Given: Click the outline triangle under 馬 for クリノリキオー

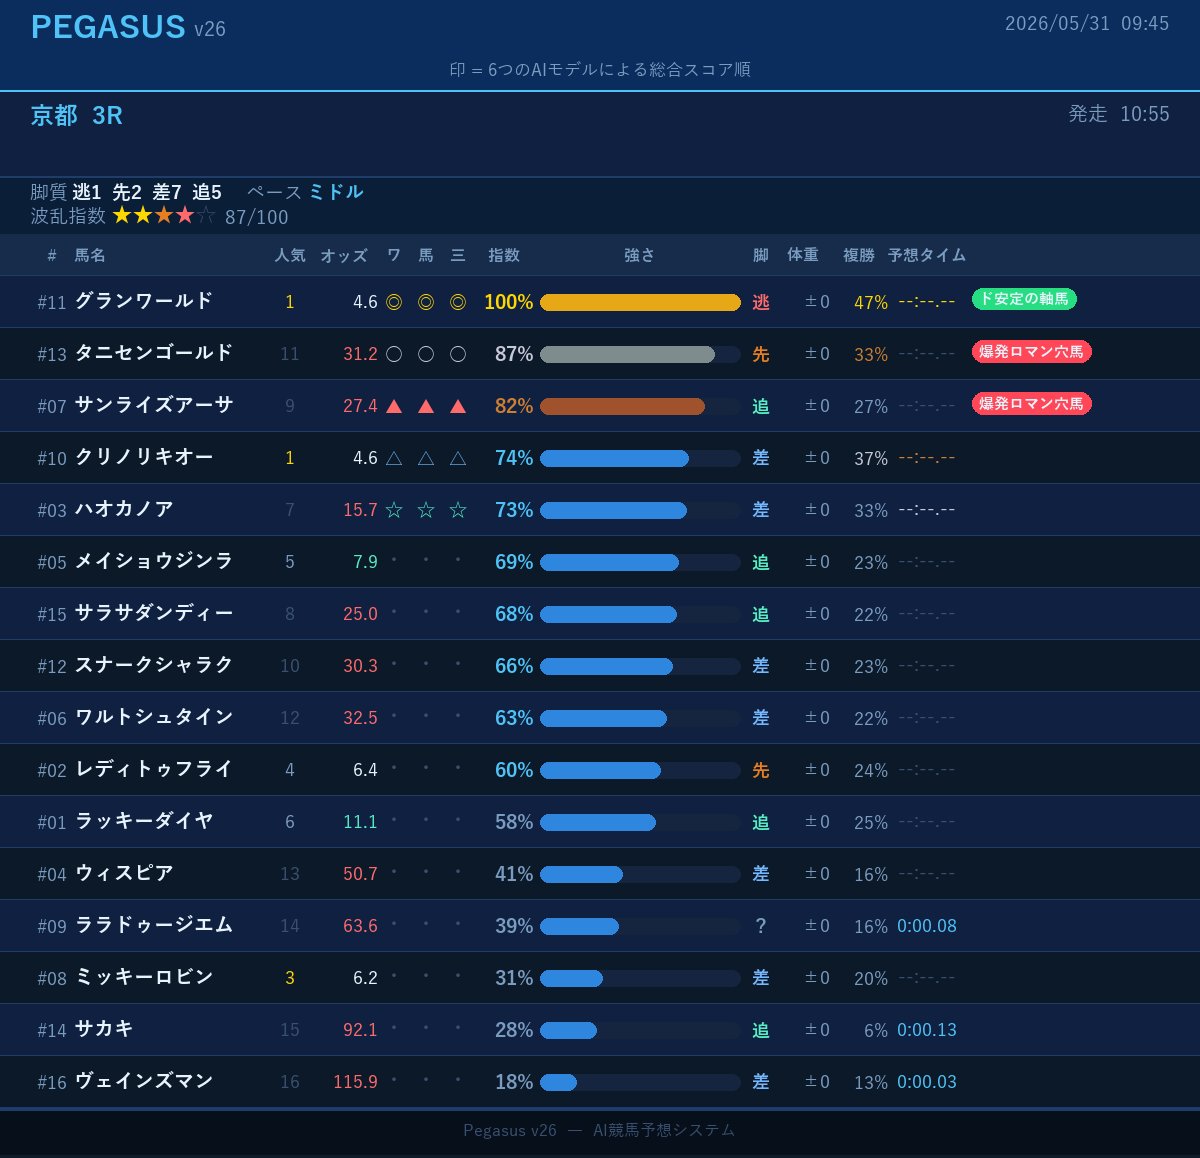Looking at the screenshot, I should click(426, 458).
